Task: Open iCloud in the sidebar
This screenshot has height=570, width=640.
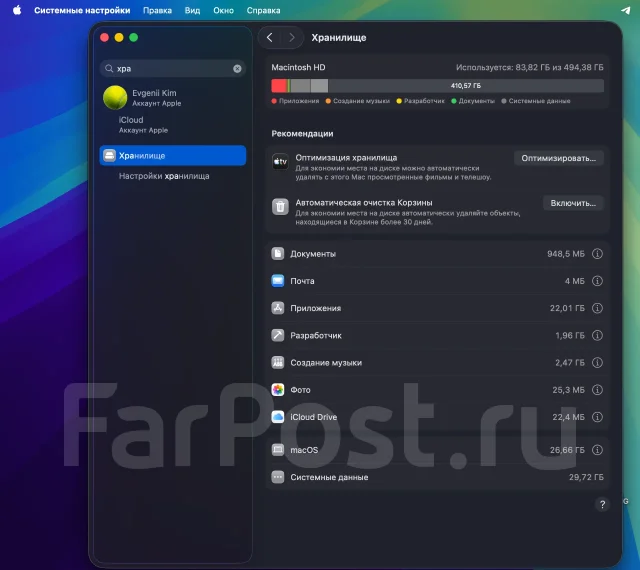Action: pos(173,125)
